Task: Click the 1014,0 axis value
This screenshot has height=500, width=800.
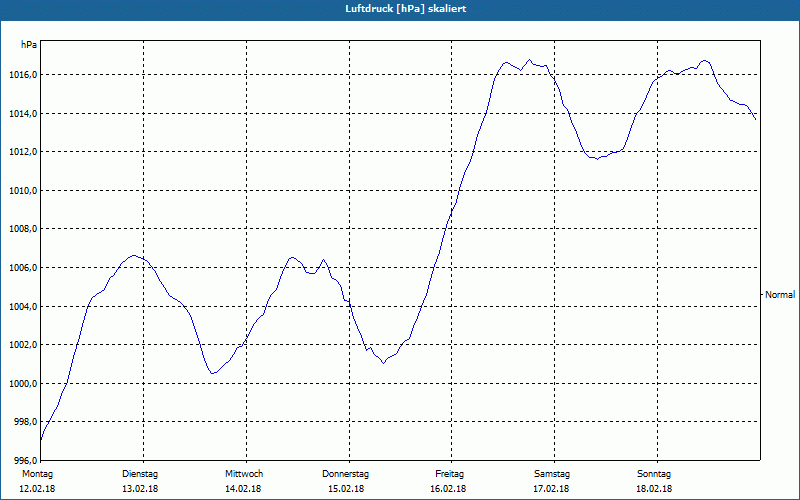Action: [x=23, y=114]
